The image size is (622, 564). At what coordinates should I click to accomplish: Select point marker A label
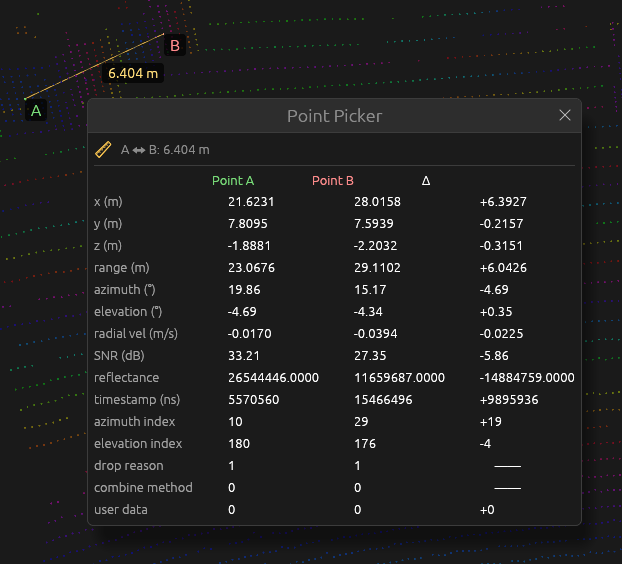(36, 111)
